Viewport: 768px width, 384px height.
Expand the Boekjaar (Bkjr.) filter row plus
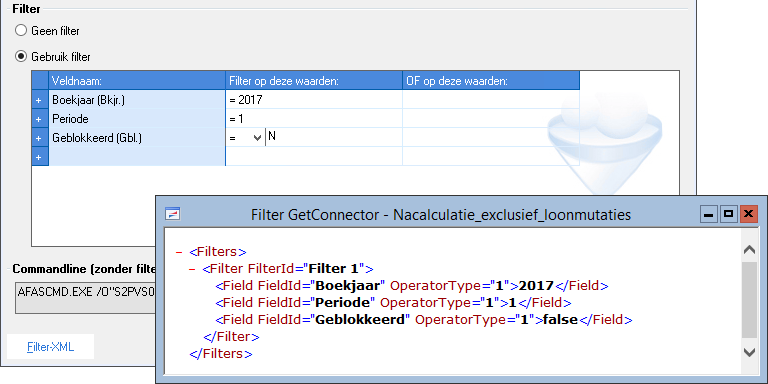[40, 100]
